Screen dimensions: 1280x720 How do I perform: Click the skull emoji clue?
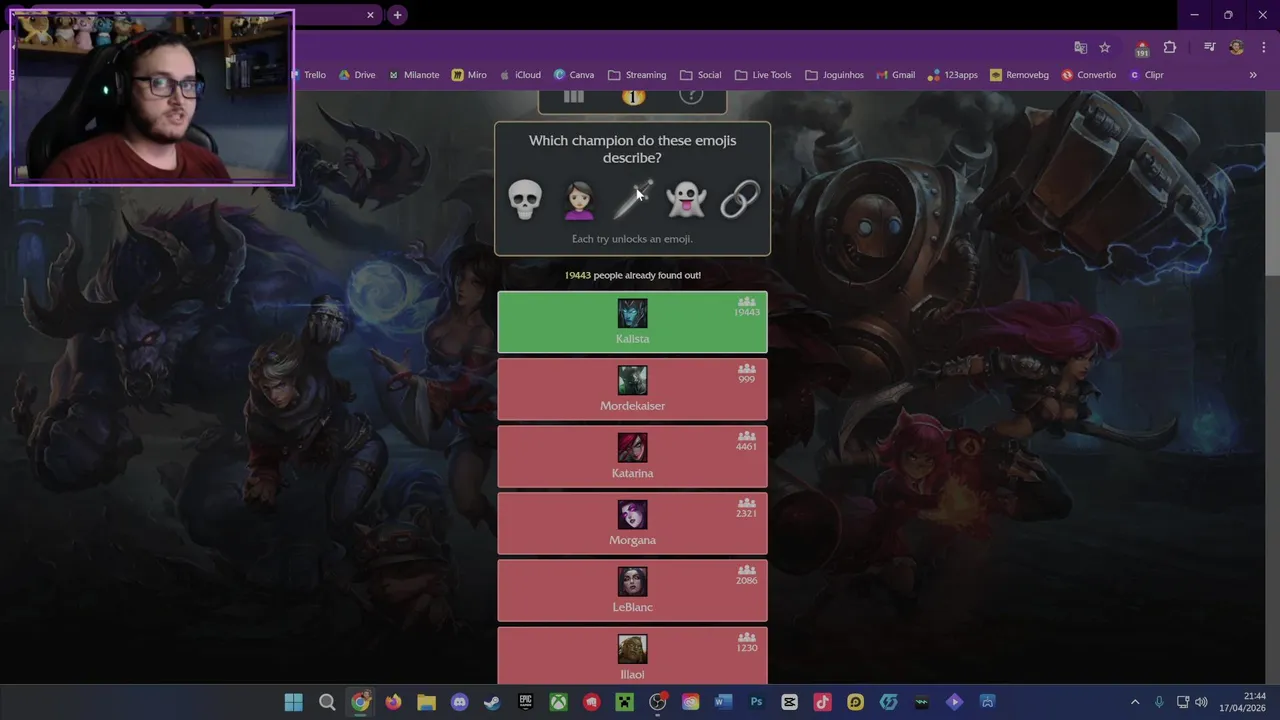pyautogui.click(x=525, y=199)
